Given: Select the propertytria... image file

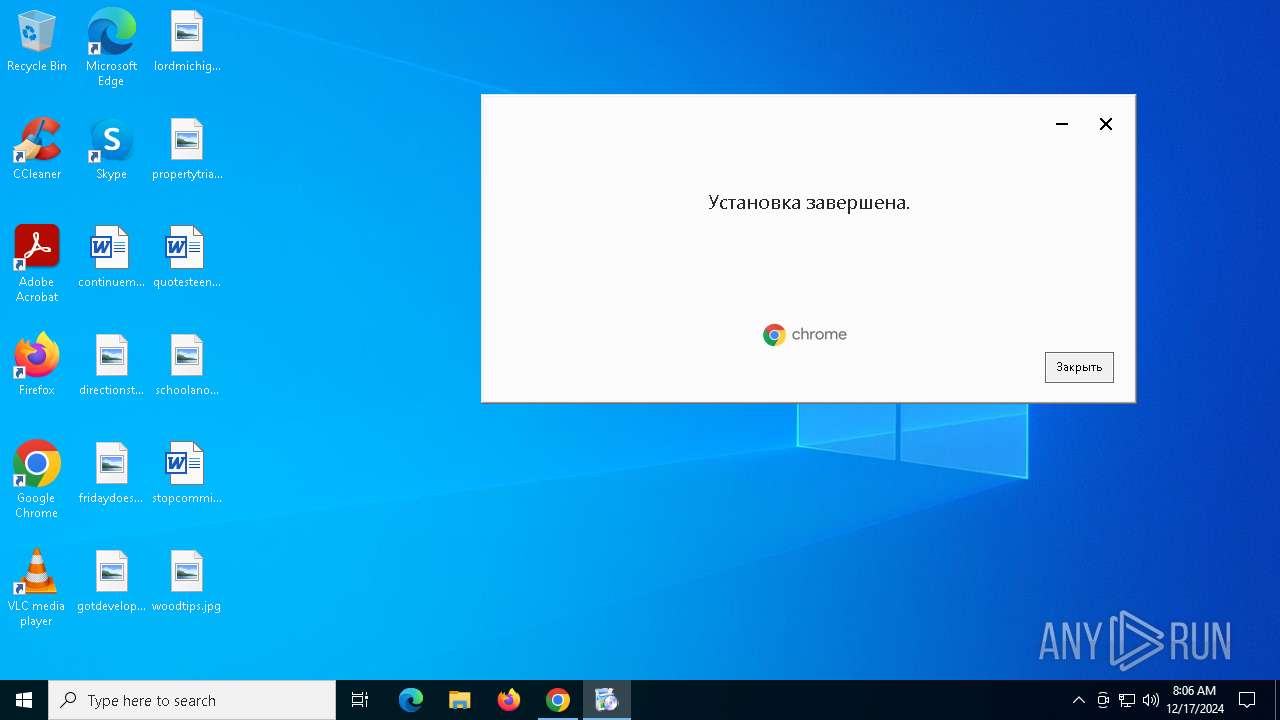Looking at the screenshot, I should (187, 150).
